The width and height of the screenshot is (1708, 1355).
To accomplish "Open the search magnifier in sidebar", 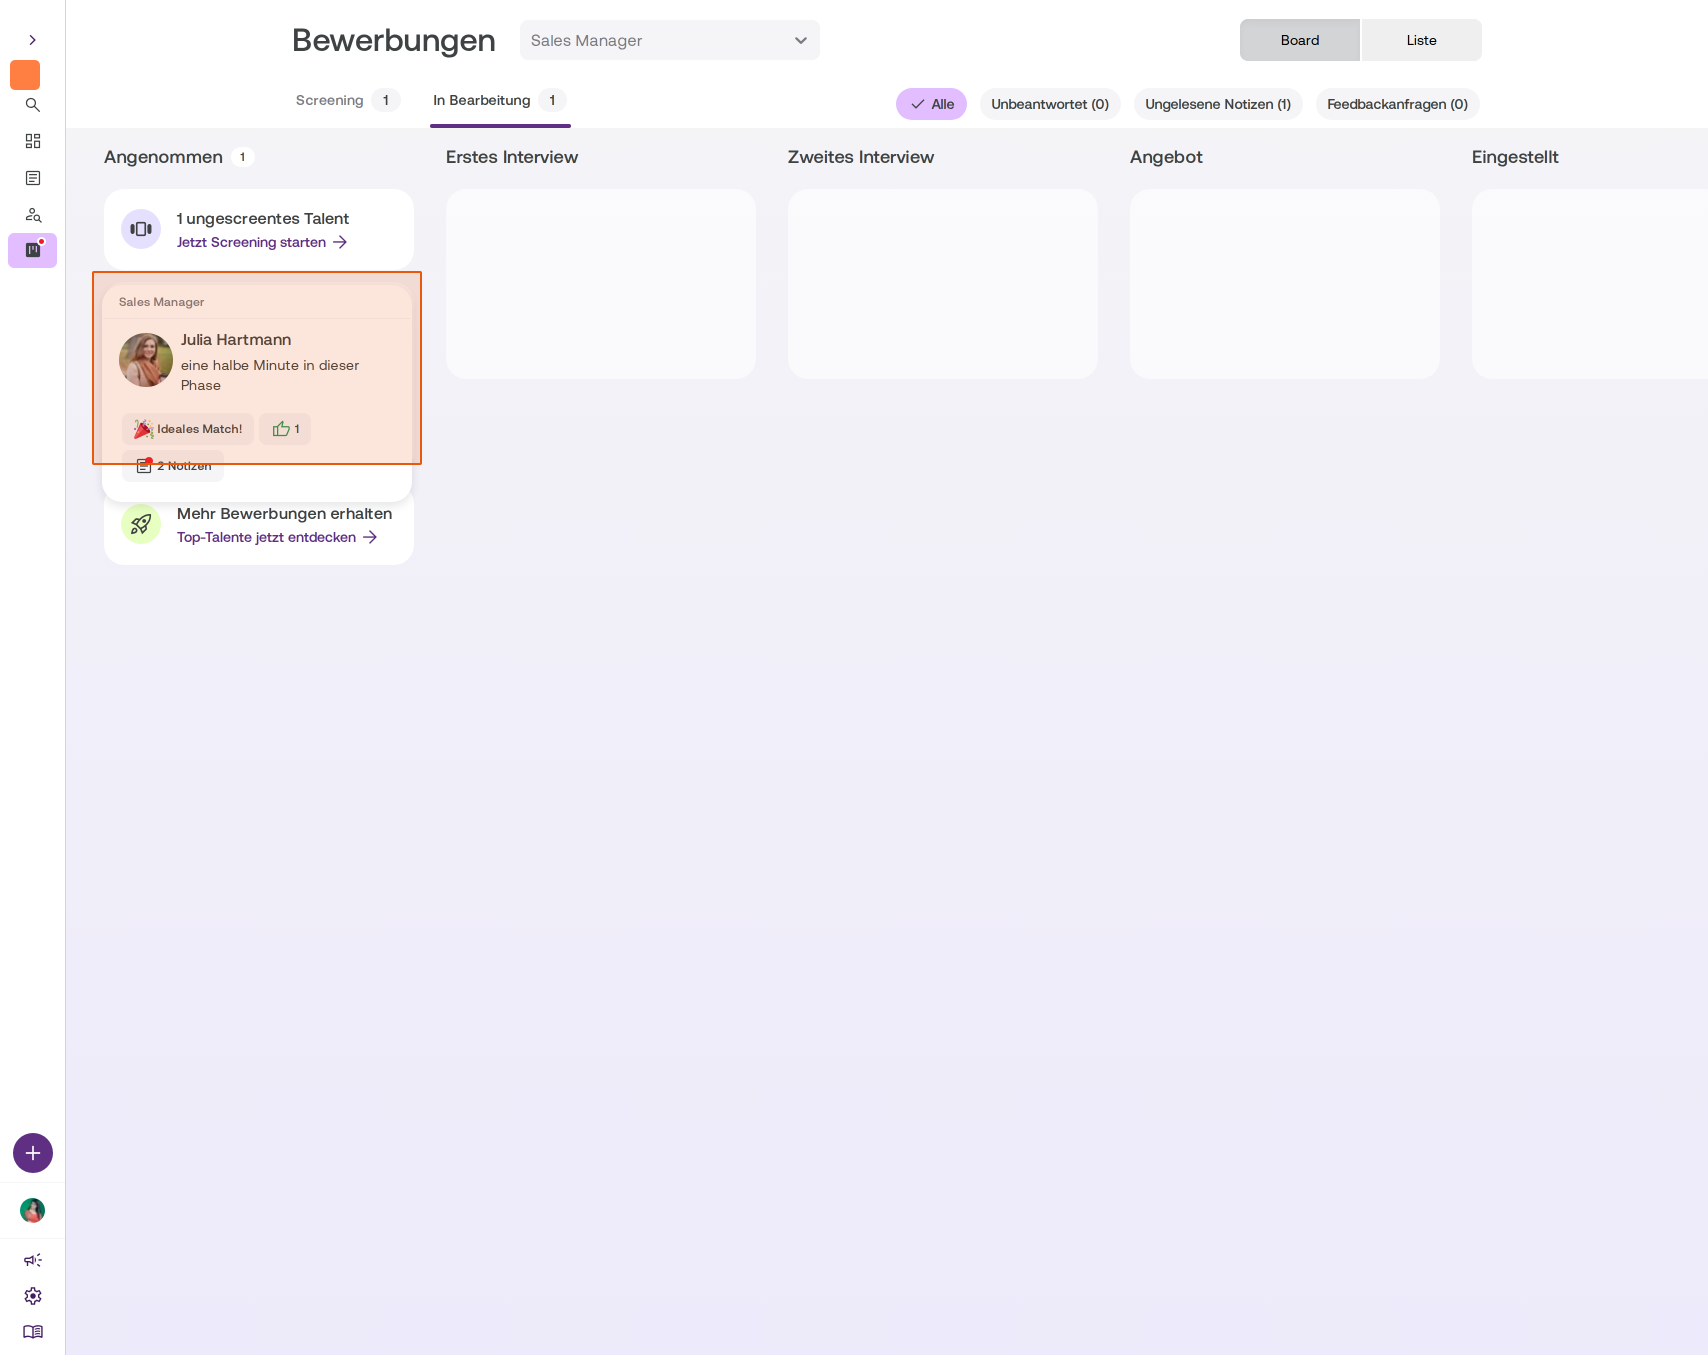I will pyautogui.click(x=33, y=105).
